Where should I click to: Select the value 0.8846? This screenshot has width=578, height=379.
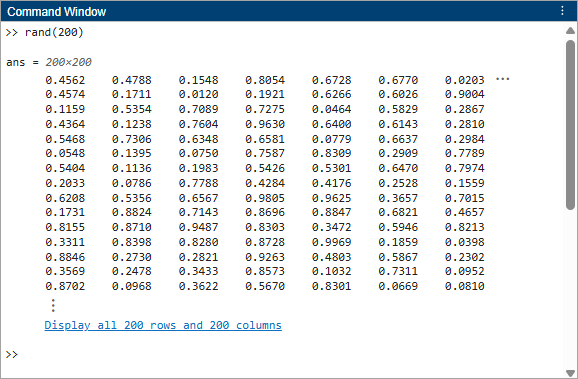click(65, 257)
